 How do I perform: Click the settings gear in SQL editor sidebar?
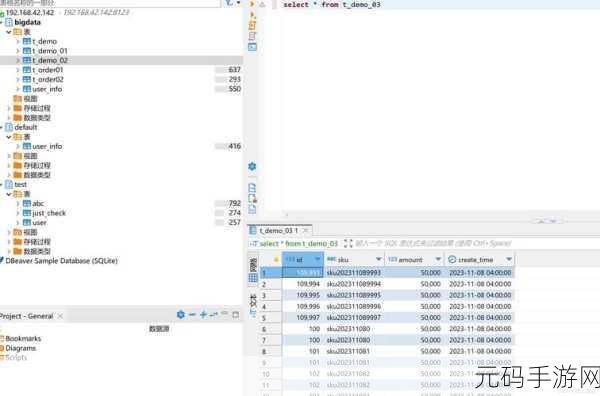click(x=252, y=166)
